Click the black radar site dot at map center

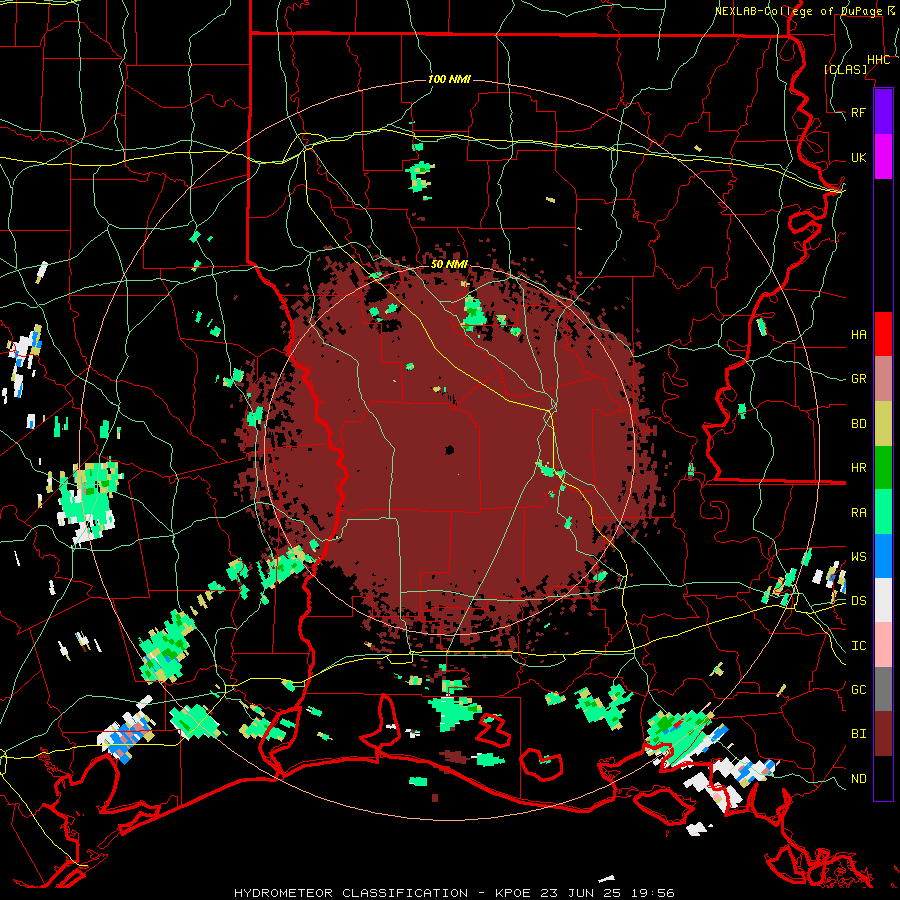449,449
